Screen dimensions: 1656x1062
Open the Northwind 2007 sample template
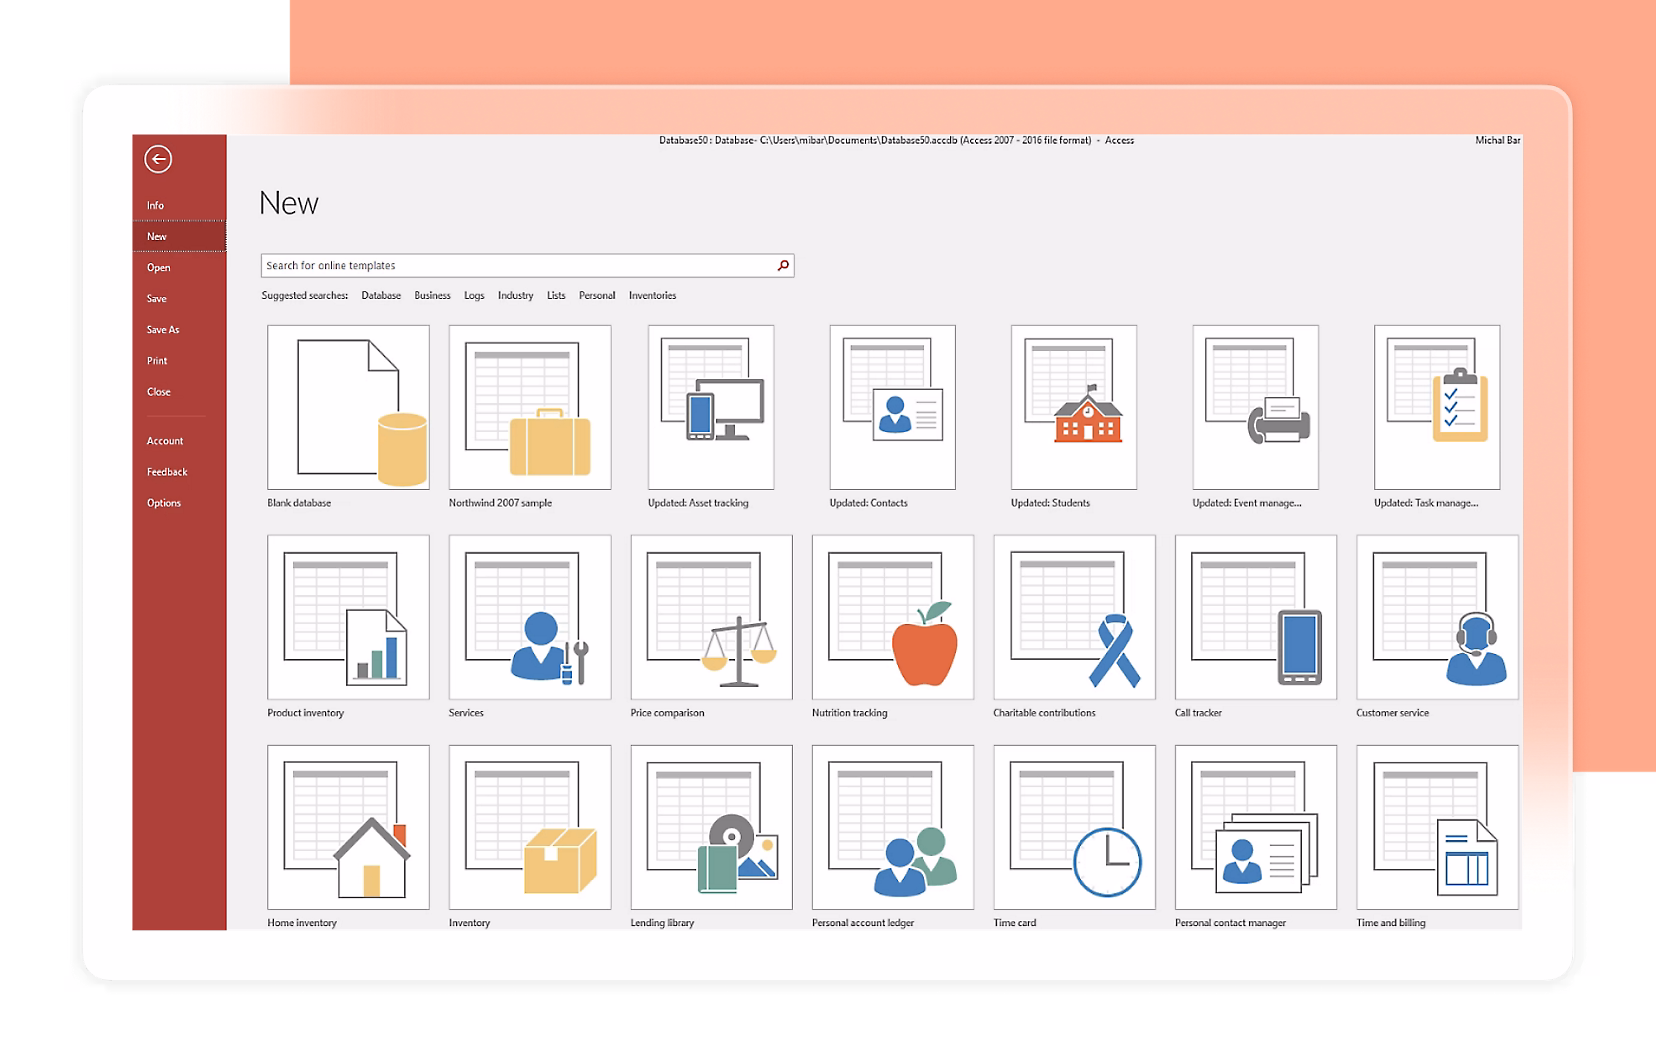[529, 408]
